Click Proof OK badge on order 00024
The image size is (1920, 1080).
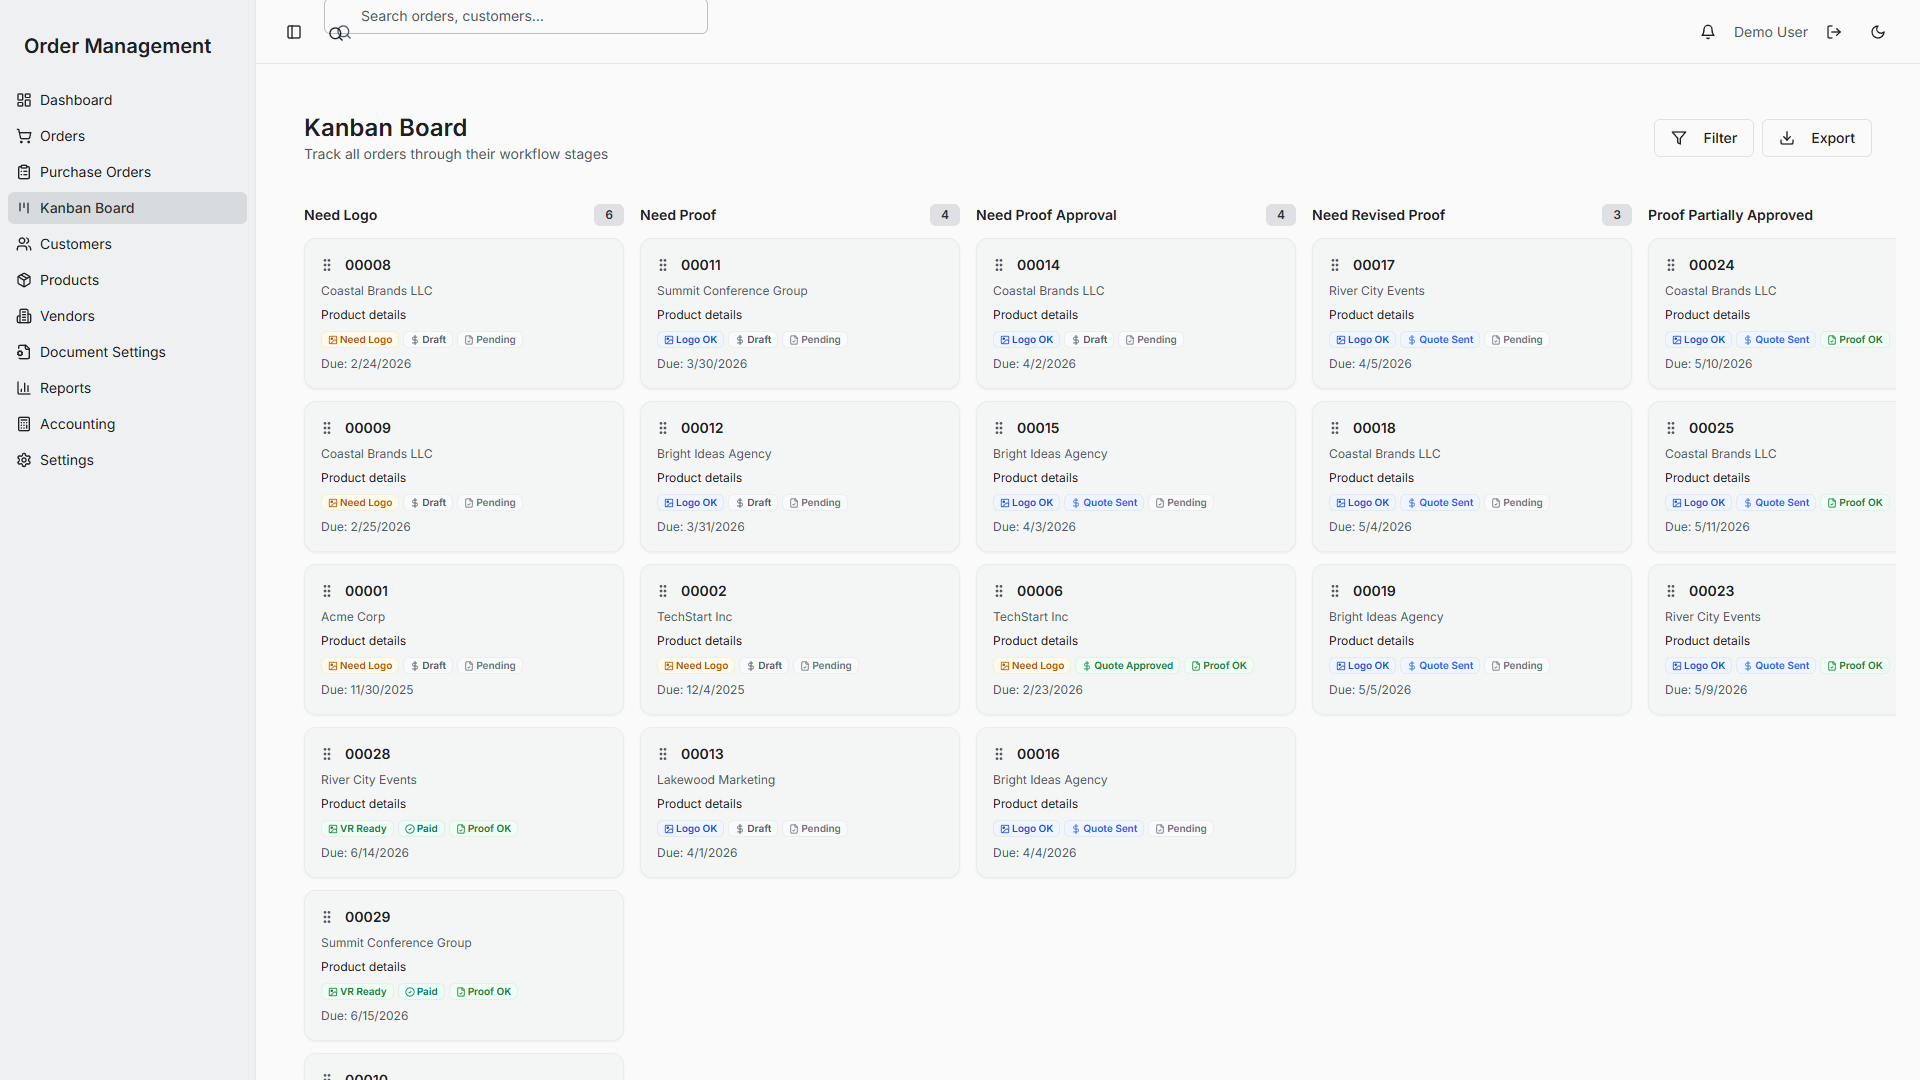[x=1854, y=340]
